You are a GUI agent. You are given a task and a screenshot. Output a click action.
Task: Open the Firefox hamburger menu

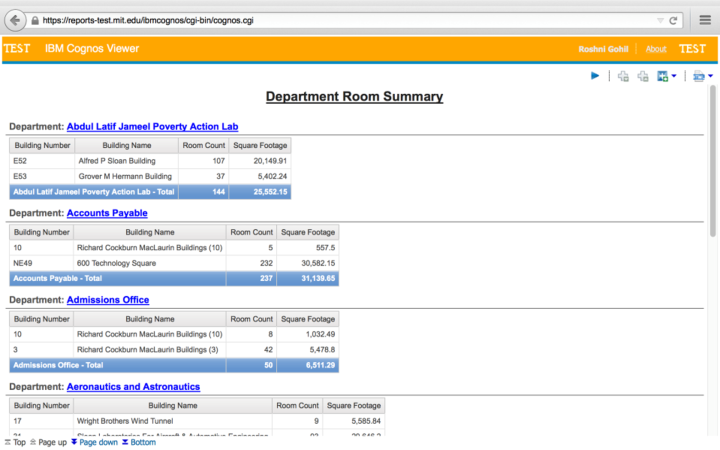[x=704, y=20]
